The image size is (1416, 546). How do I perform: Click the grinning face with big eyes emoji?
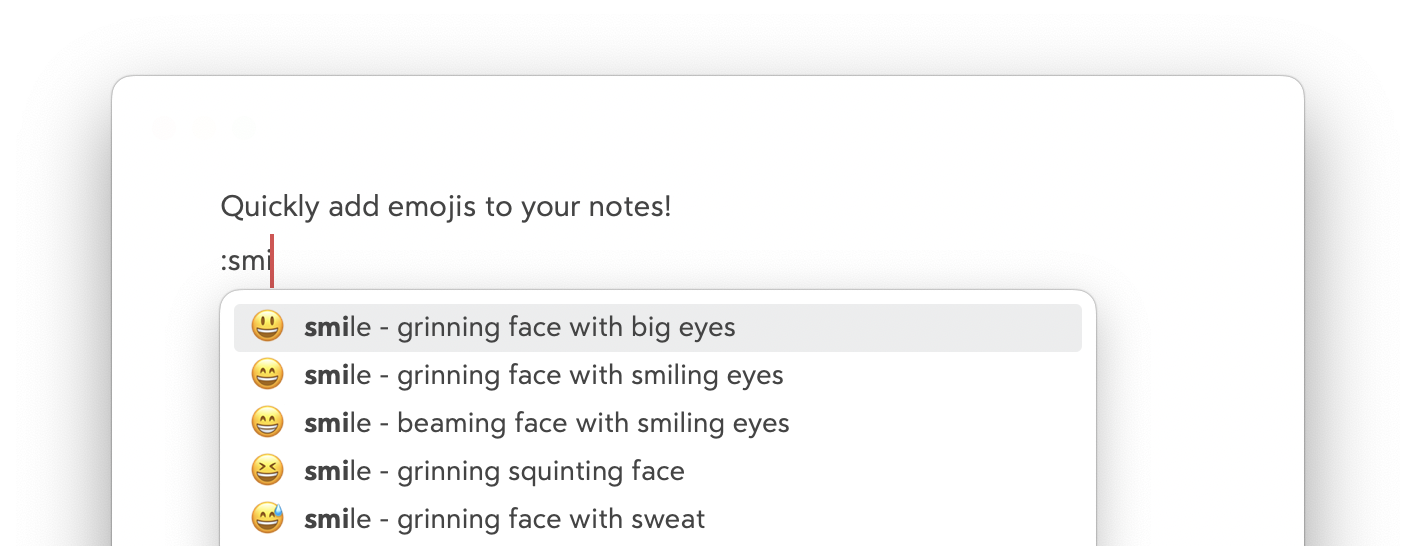point(267,327)
